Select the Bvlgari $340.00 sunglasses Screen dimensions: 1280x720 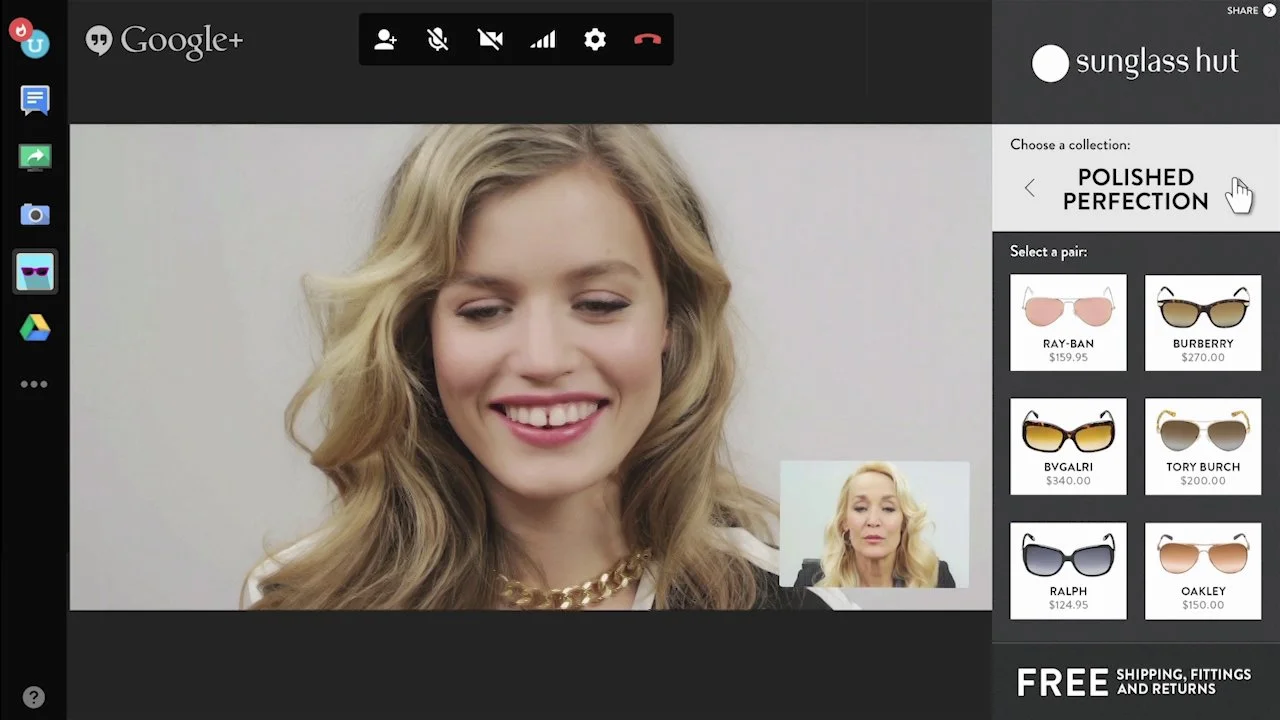coord(1068,446)
